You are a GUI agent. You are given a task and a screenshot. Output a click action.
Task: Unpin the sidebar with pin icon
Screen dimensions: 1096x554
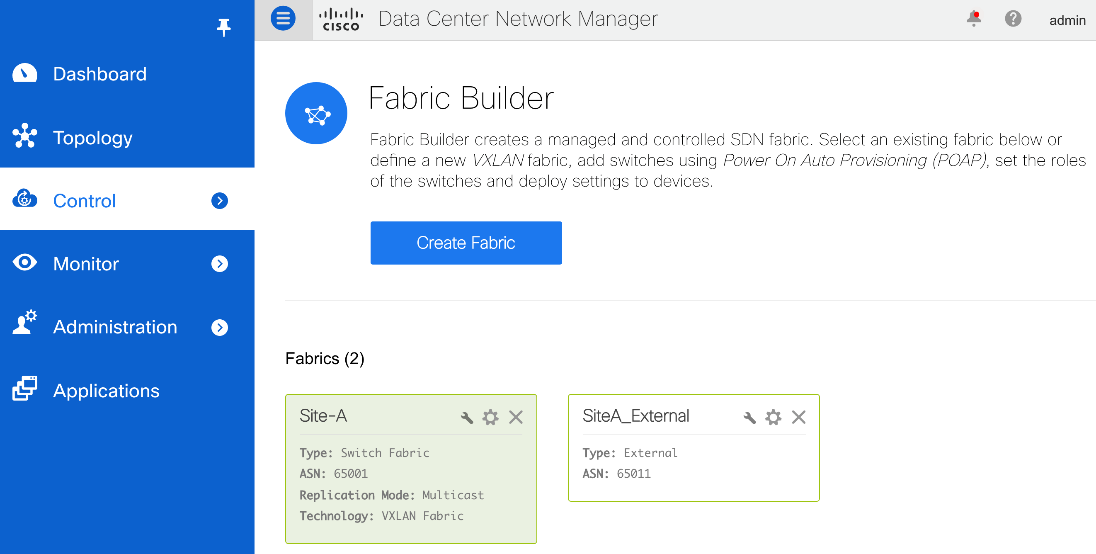click(224, 27)
